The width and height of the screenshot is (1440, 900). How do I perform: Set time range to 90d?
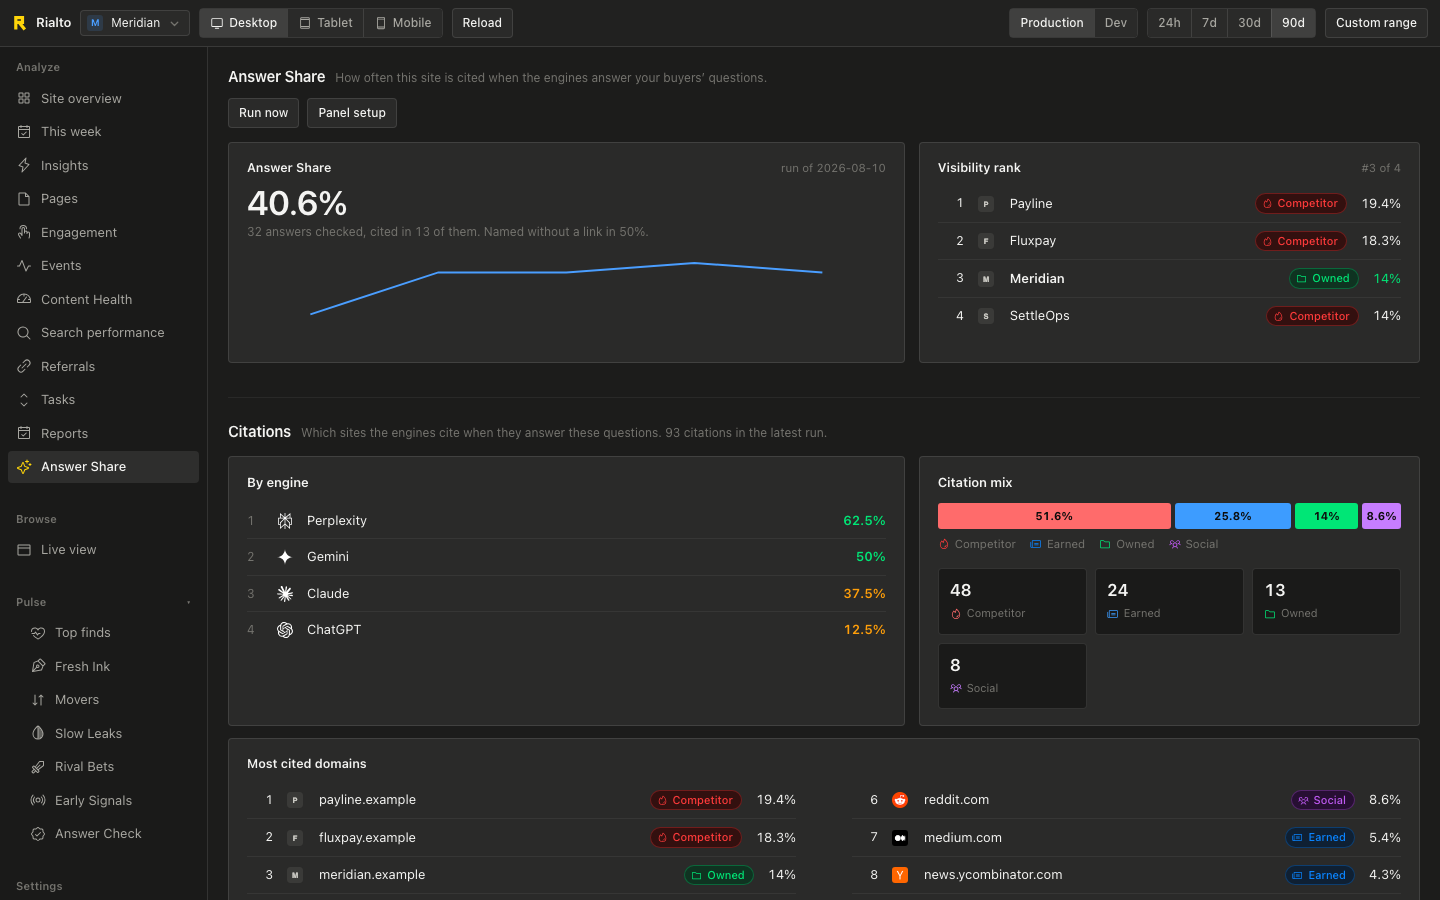[1293, 23]
